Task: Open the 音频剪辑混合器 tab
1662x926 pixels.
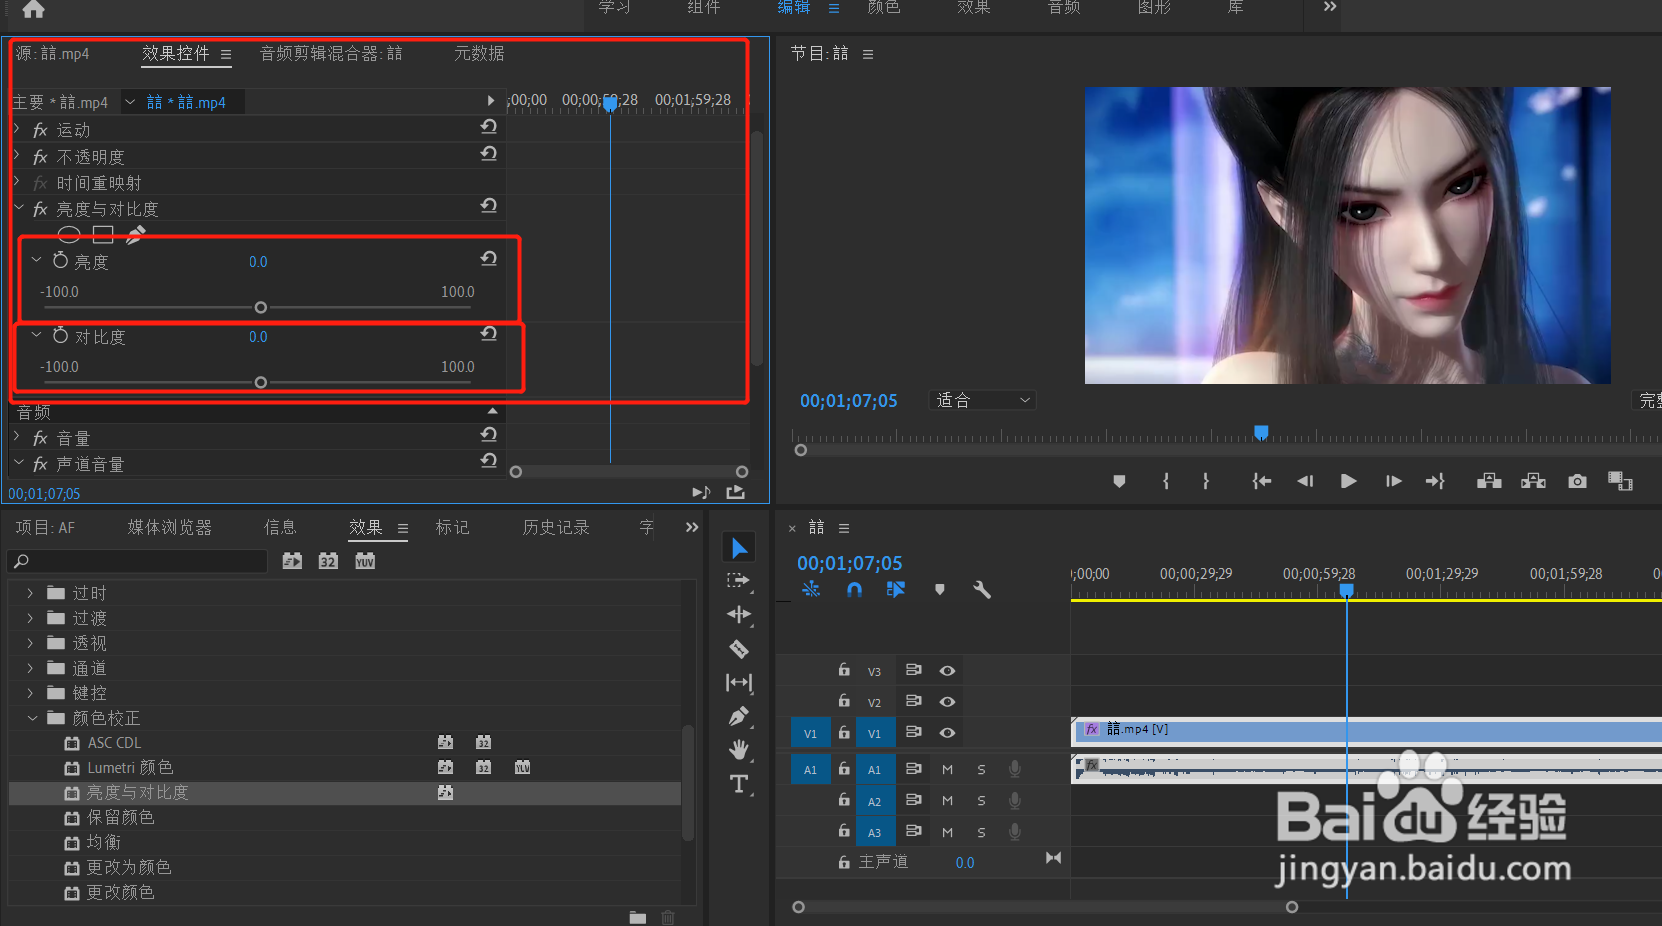Action: tap(331, 53)
